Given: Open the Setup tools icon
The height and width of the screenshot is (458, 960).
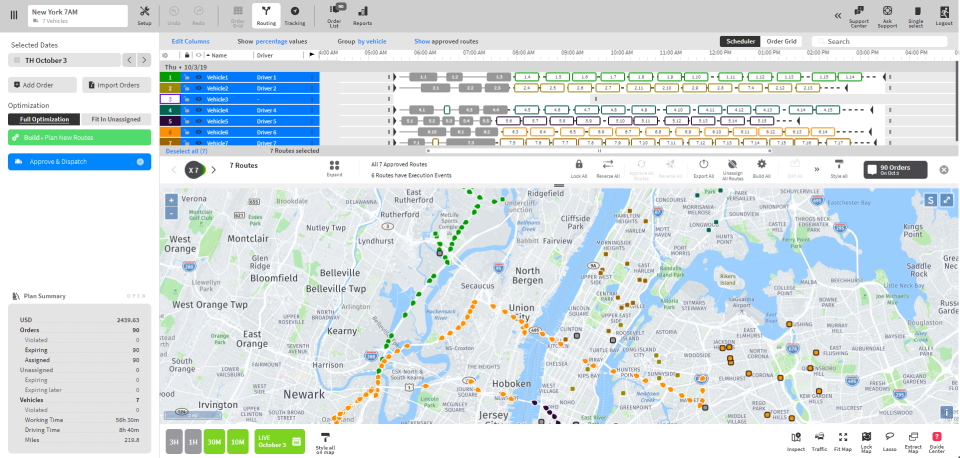Looking at the screenshot, I should 144,15.
